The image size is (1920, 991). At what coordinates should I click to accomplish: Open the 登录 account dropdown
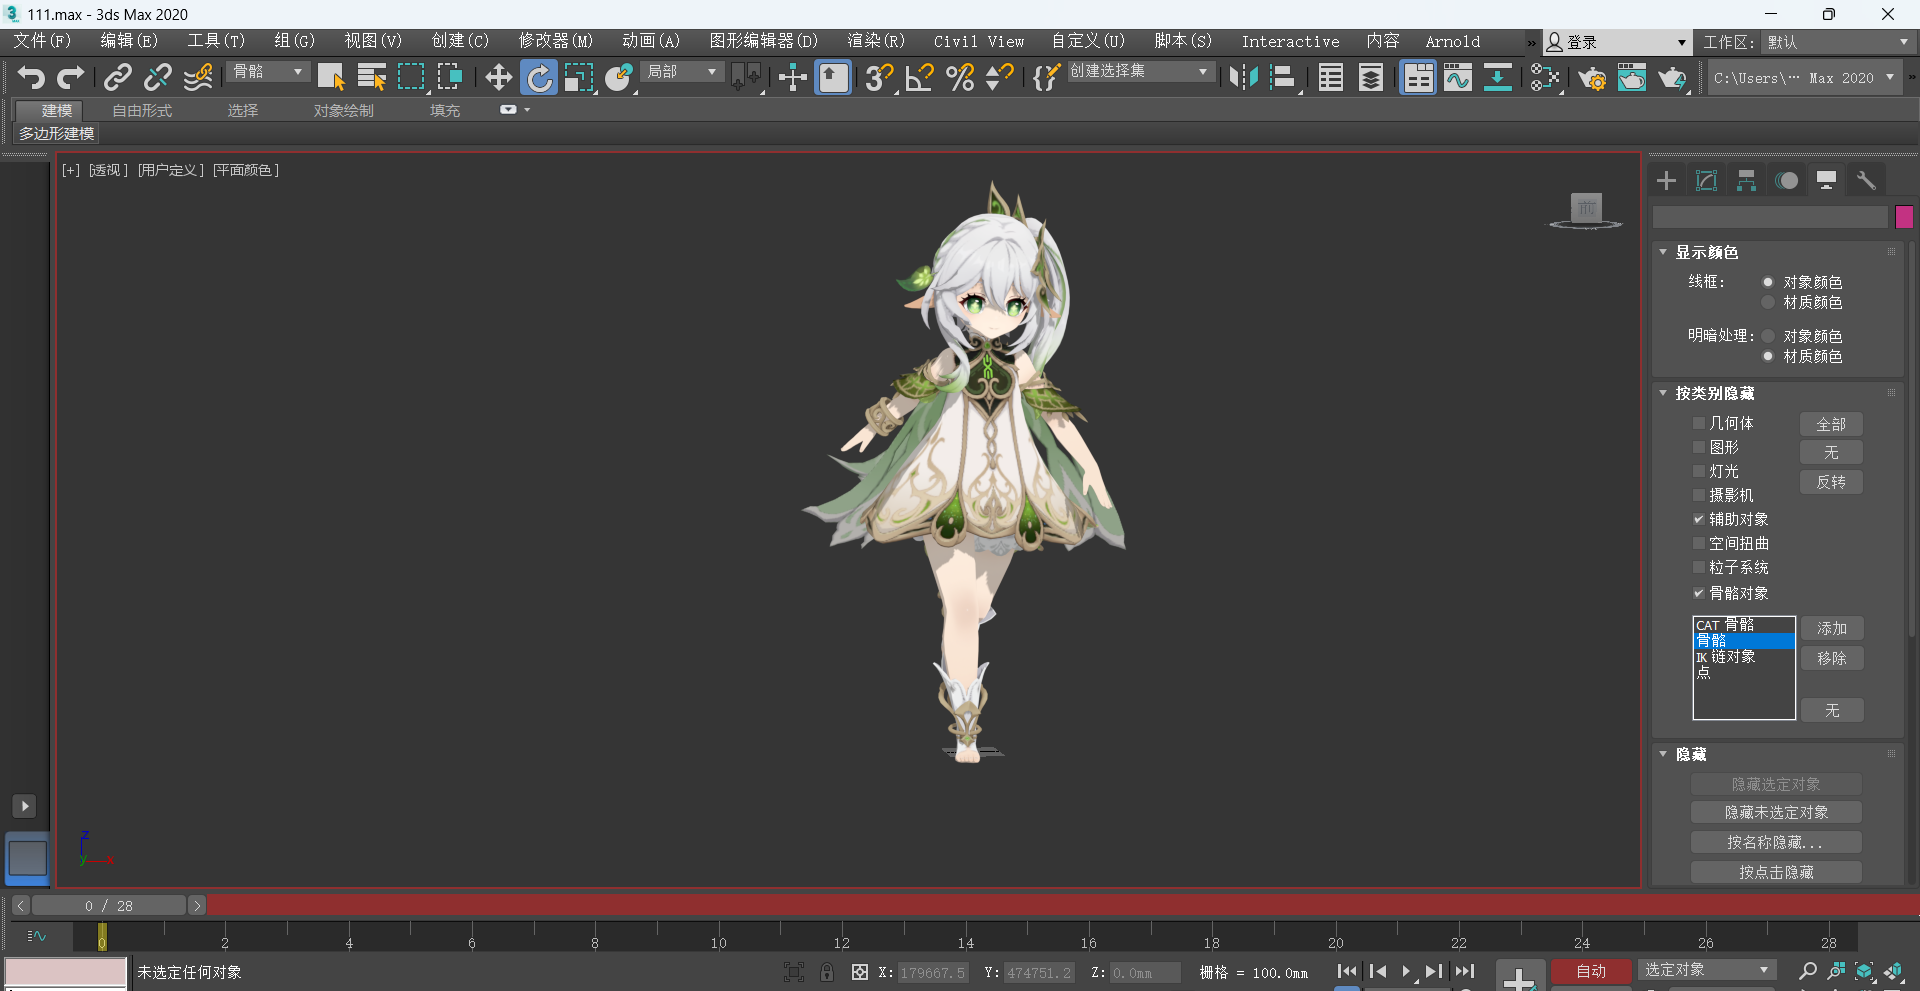point(1616,42)
